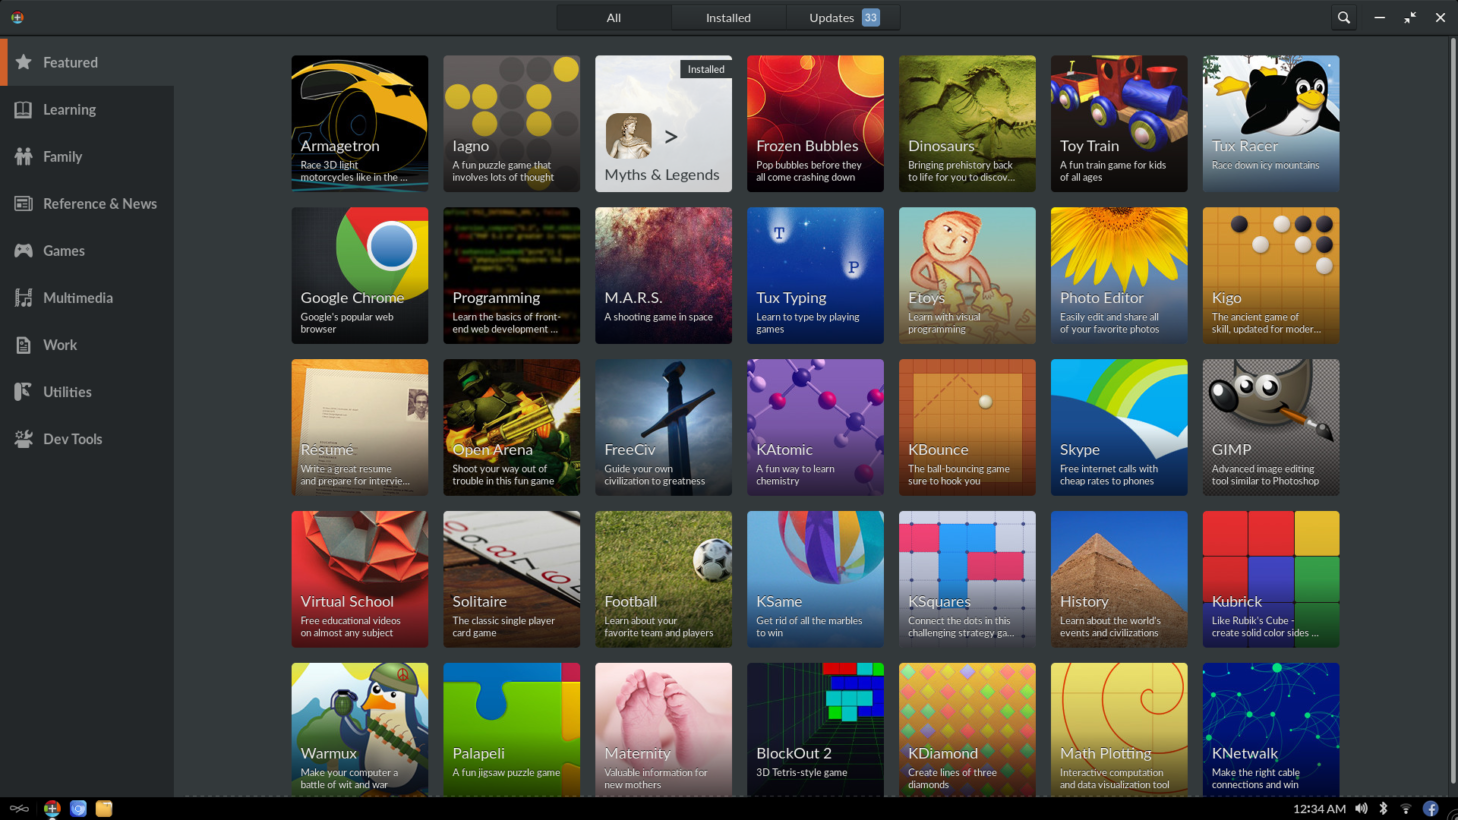Open the Etoys tile
The height and width of the screenshot is (820, 1458).
tap(968, 276)
